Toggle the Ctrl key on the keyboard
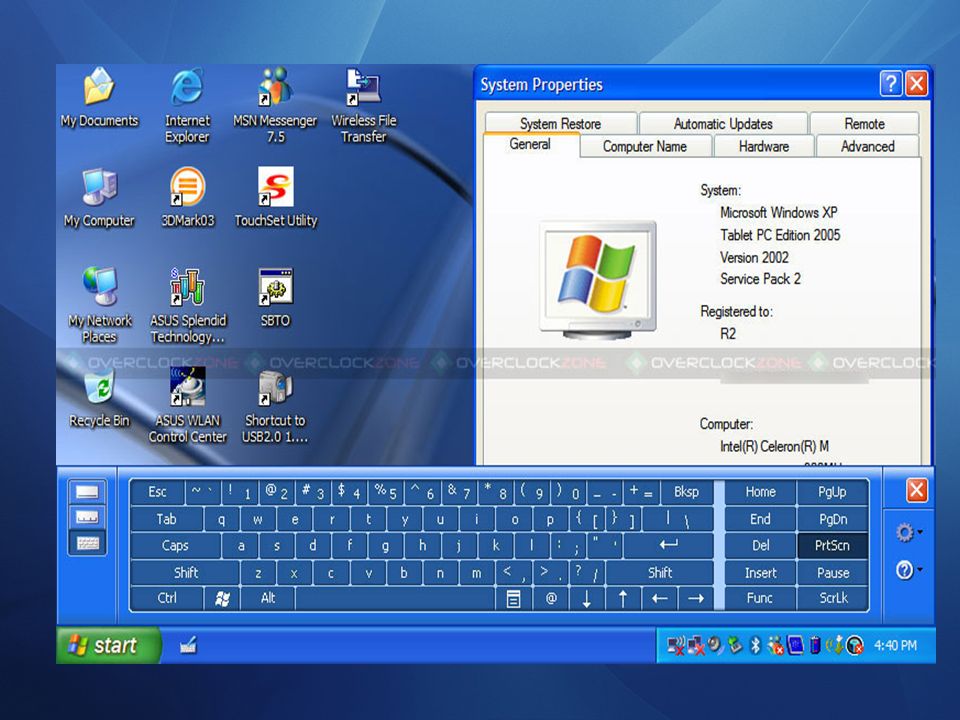Viewport: 960px width, 720px height. click(x=167, y=598)
